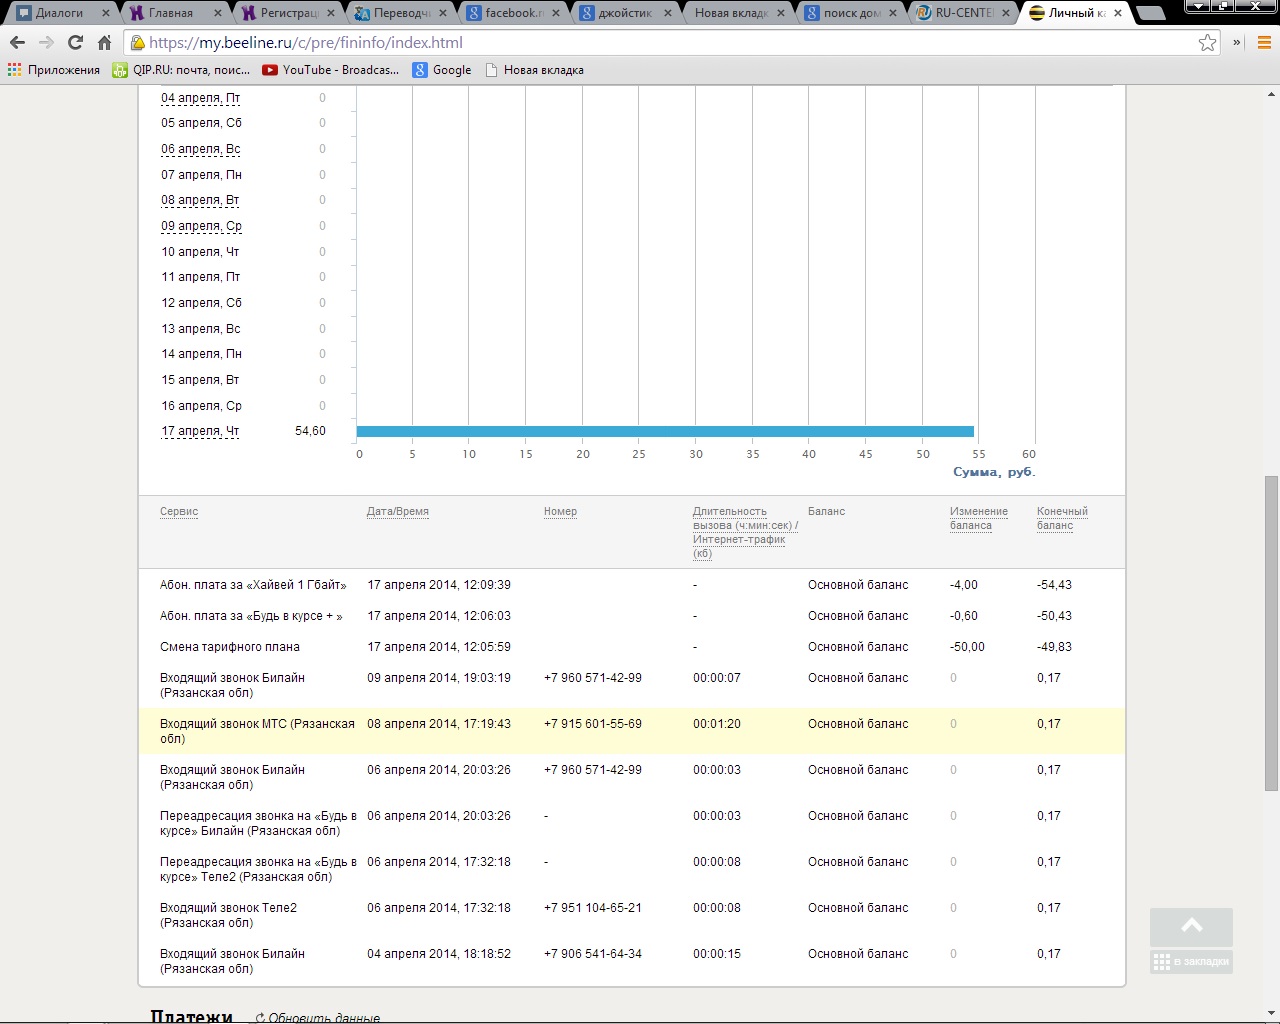
Task: Sort by Дата/Время column header
Action: click(397, 511)
